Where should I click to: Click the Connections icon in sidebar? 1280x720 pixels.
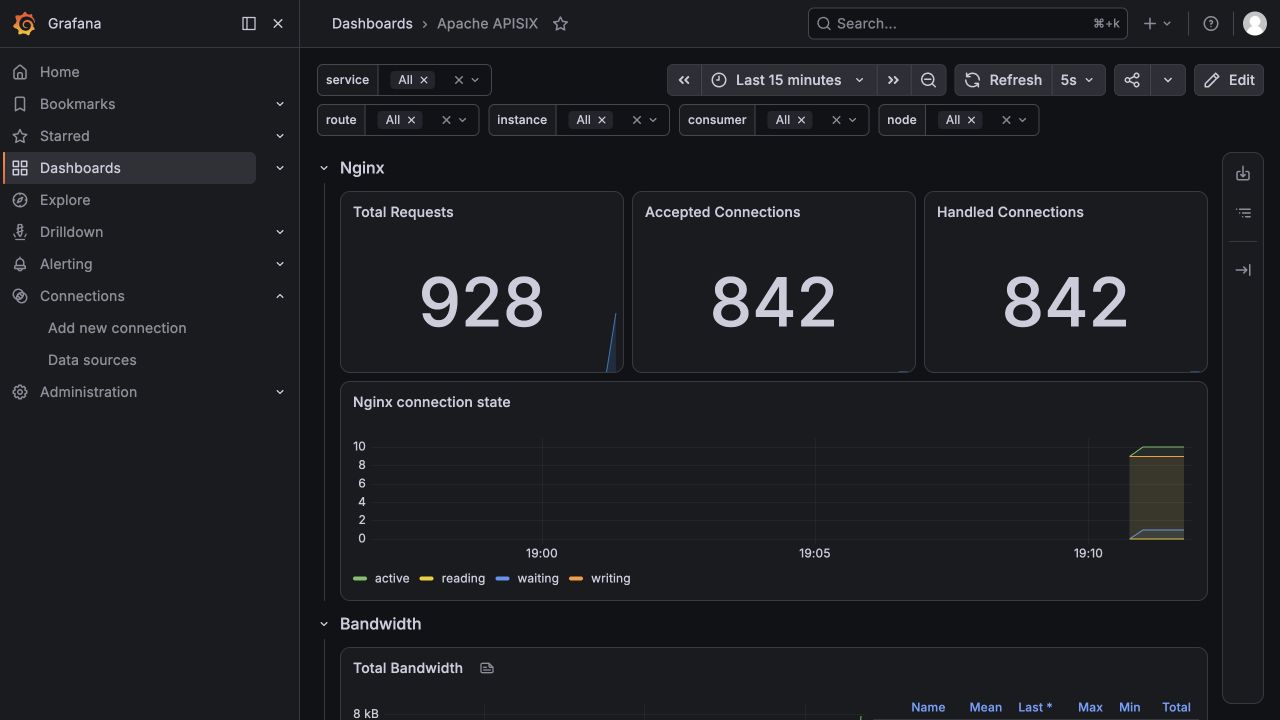[x=20, y=296]
